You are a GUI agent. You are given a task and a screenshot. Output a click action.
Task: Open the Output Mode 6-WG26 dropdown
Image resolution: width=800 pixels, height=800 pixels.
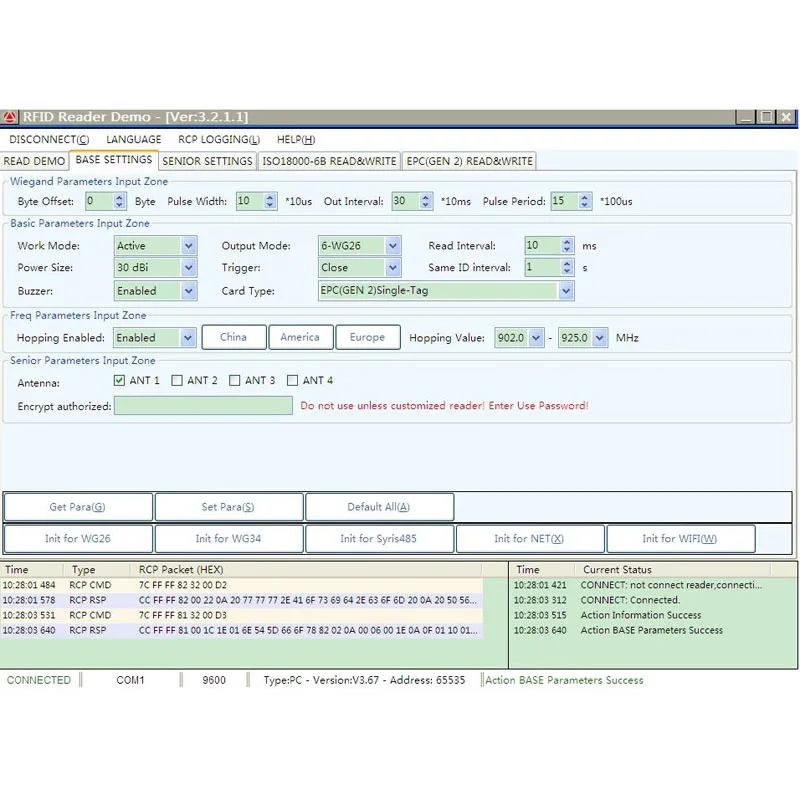click(392, 246)
